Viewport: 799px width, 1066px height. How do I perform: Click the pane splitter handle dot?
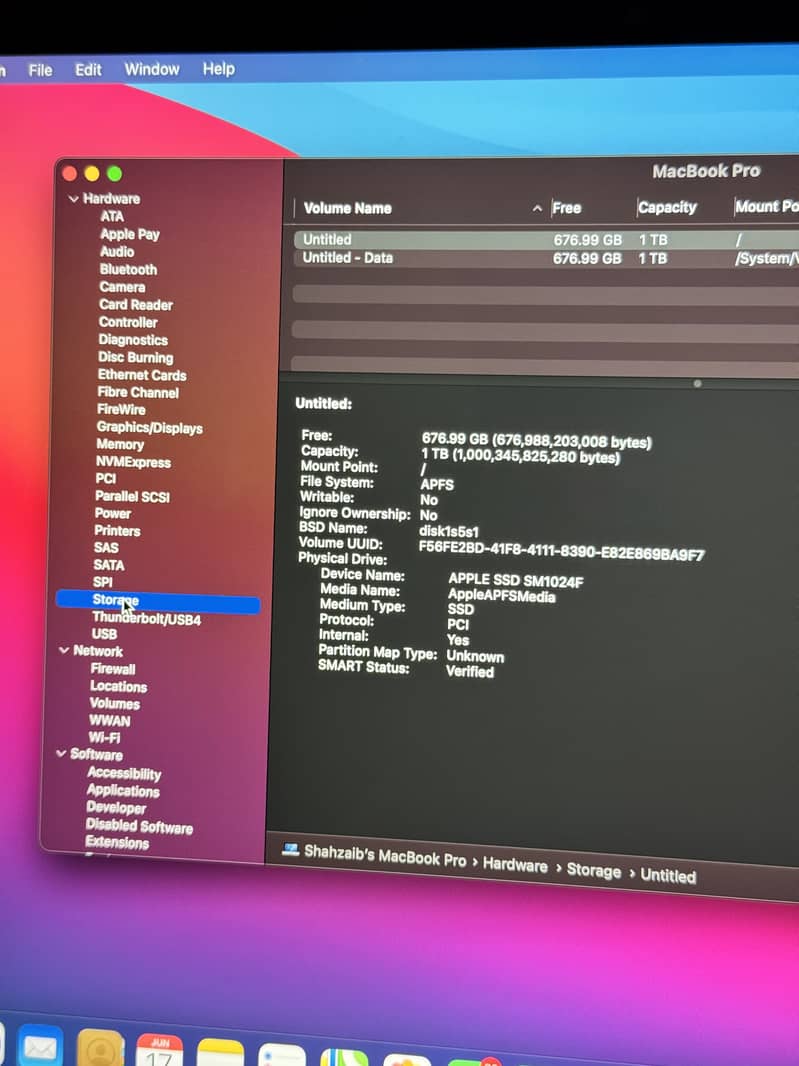point(697,383)
